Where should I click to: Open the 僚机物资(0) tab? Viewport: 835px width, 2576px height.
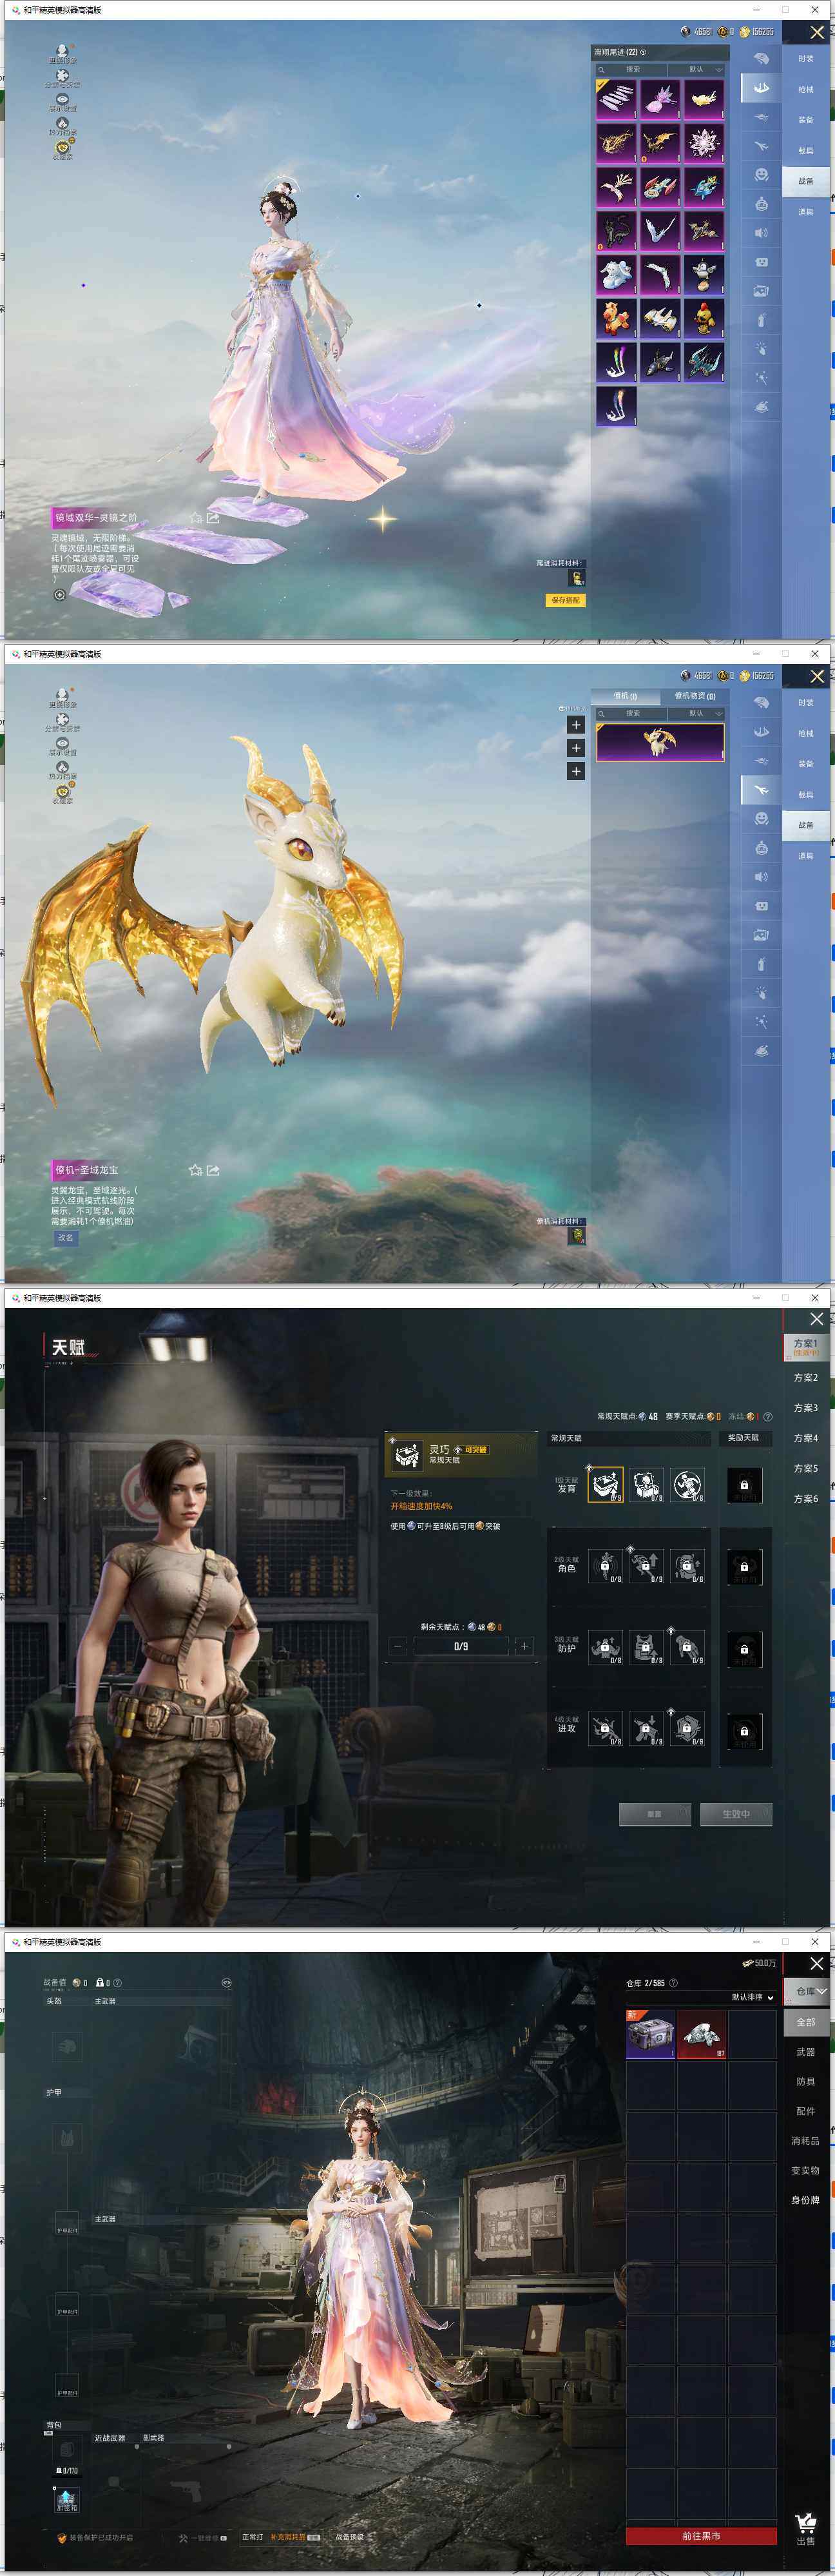695,696
